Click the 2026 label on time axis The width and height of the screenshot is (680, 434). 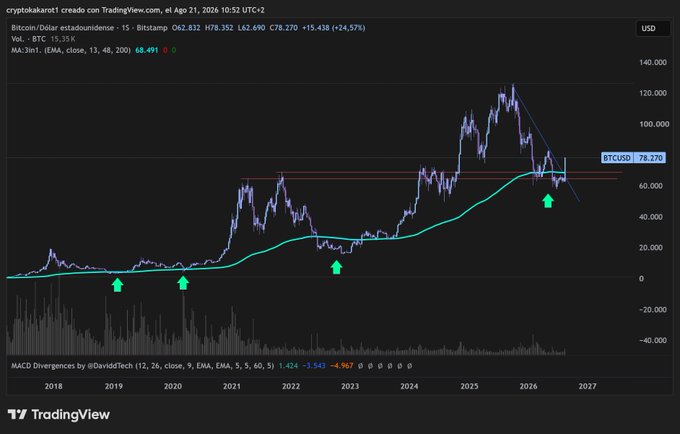pos(528,386)
